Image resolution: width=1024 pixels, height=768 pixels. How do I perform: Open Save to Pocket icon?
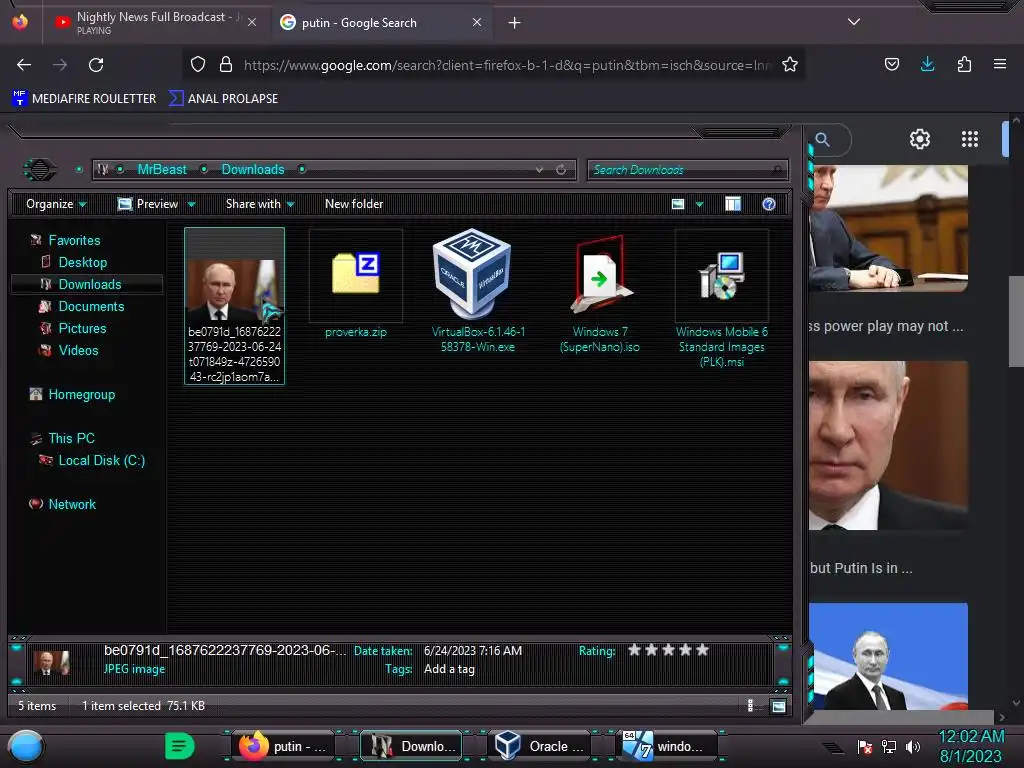891,64
